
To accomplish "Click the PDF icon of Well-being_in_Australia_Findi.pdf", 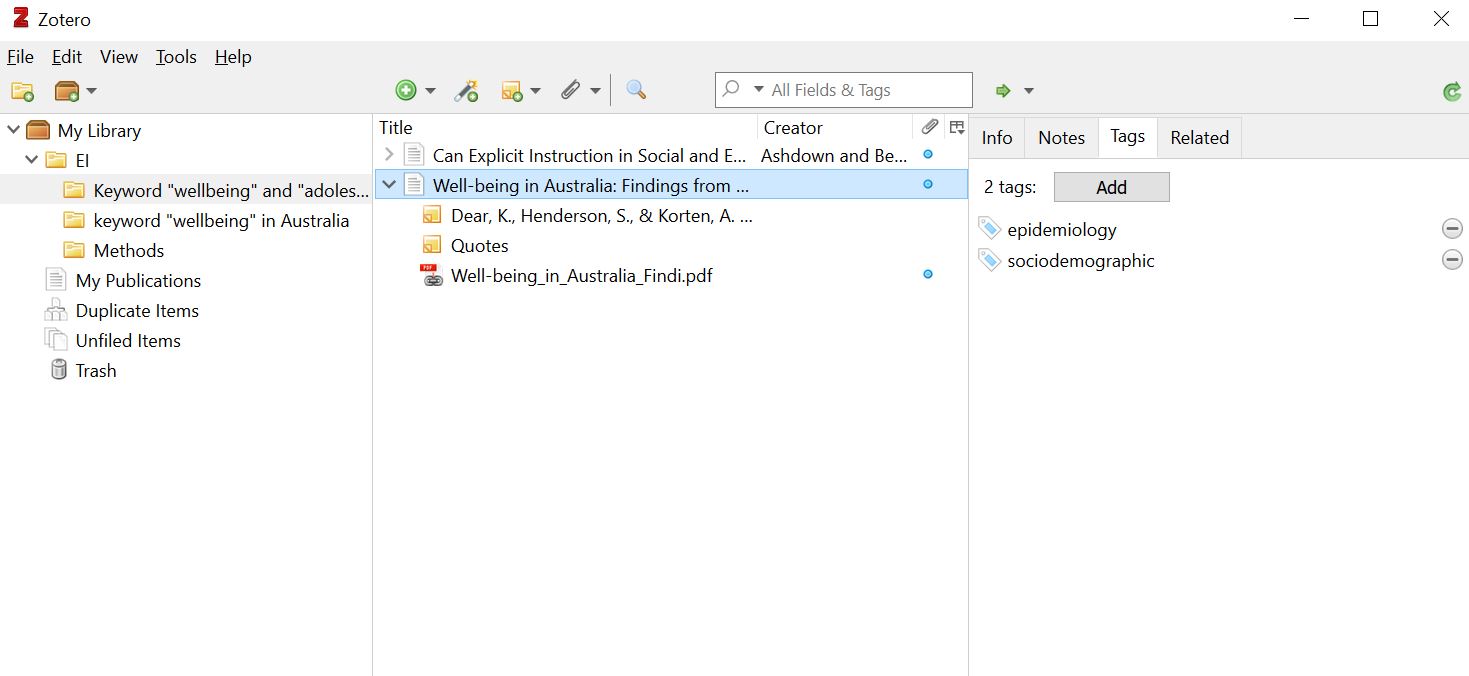I will (431, 275).
